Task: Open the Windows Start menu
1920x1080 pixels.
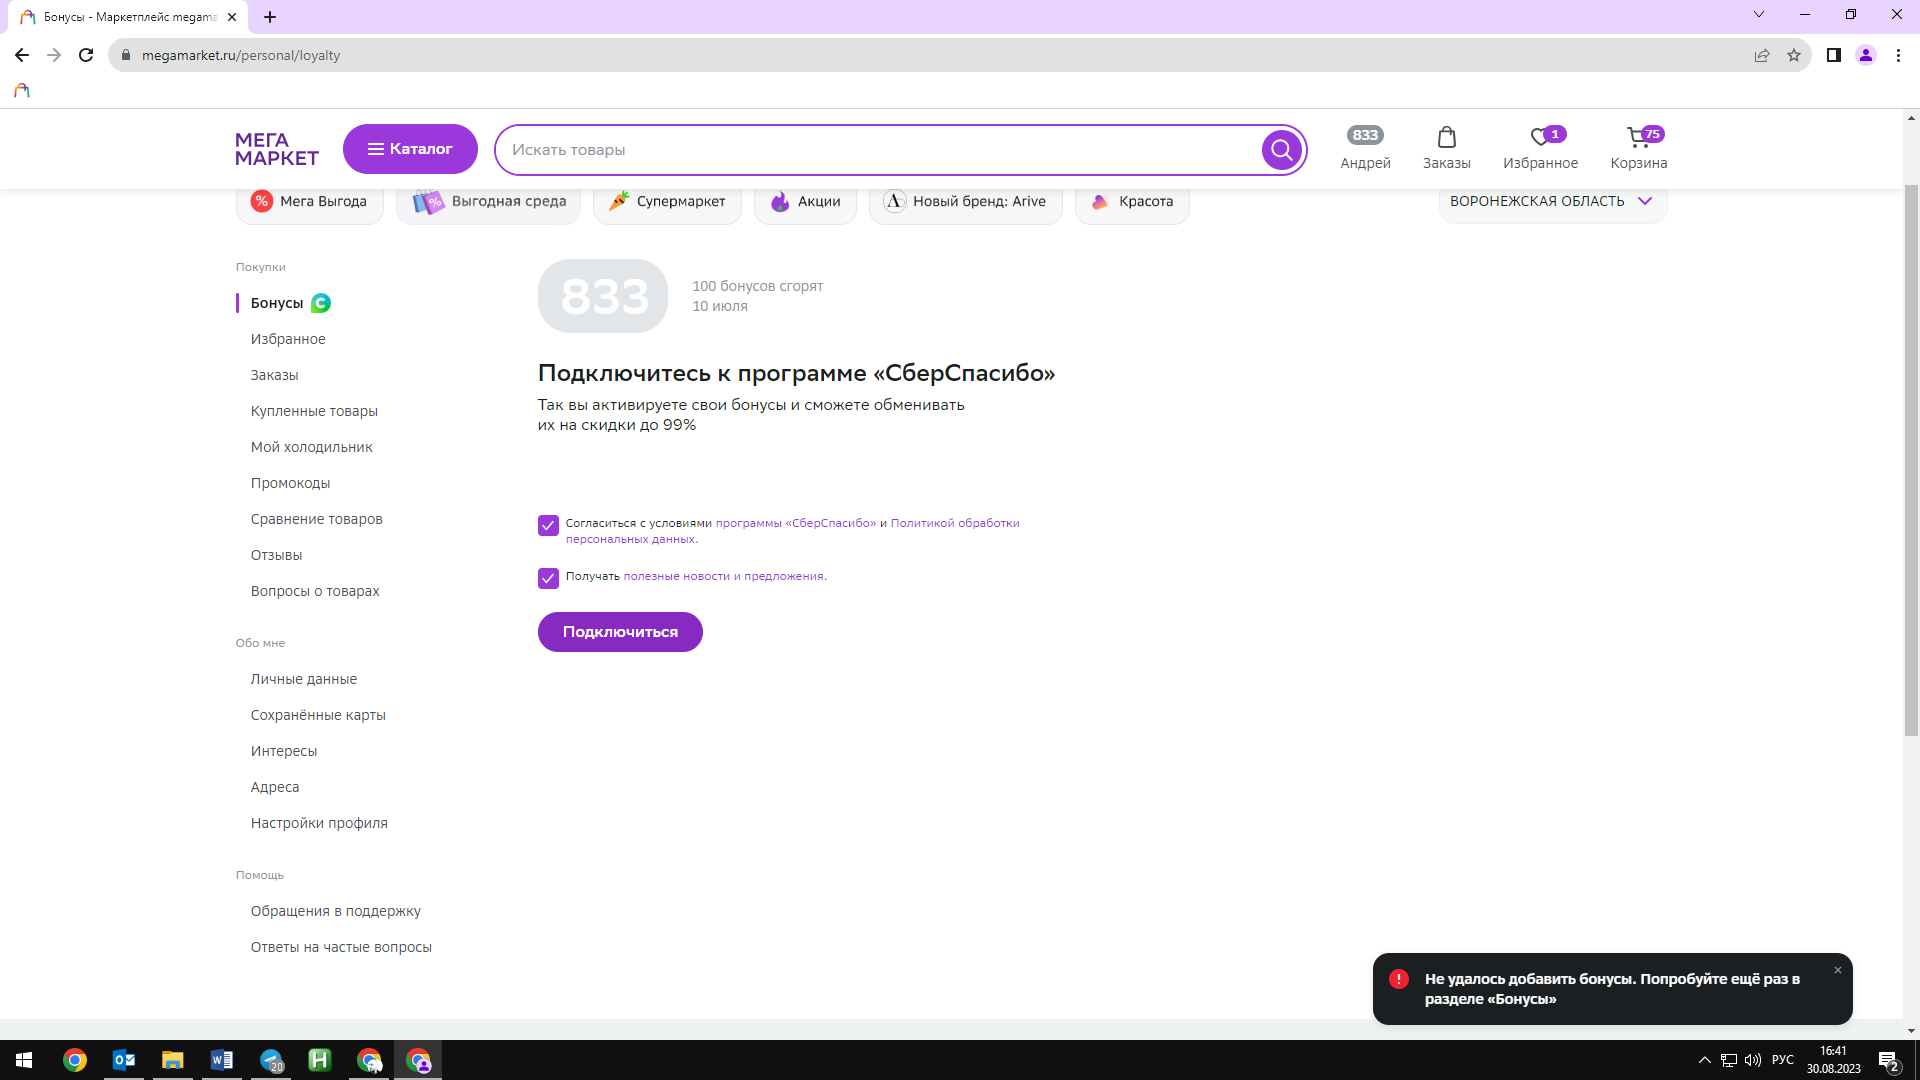Action: [24, 1060]
